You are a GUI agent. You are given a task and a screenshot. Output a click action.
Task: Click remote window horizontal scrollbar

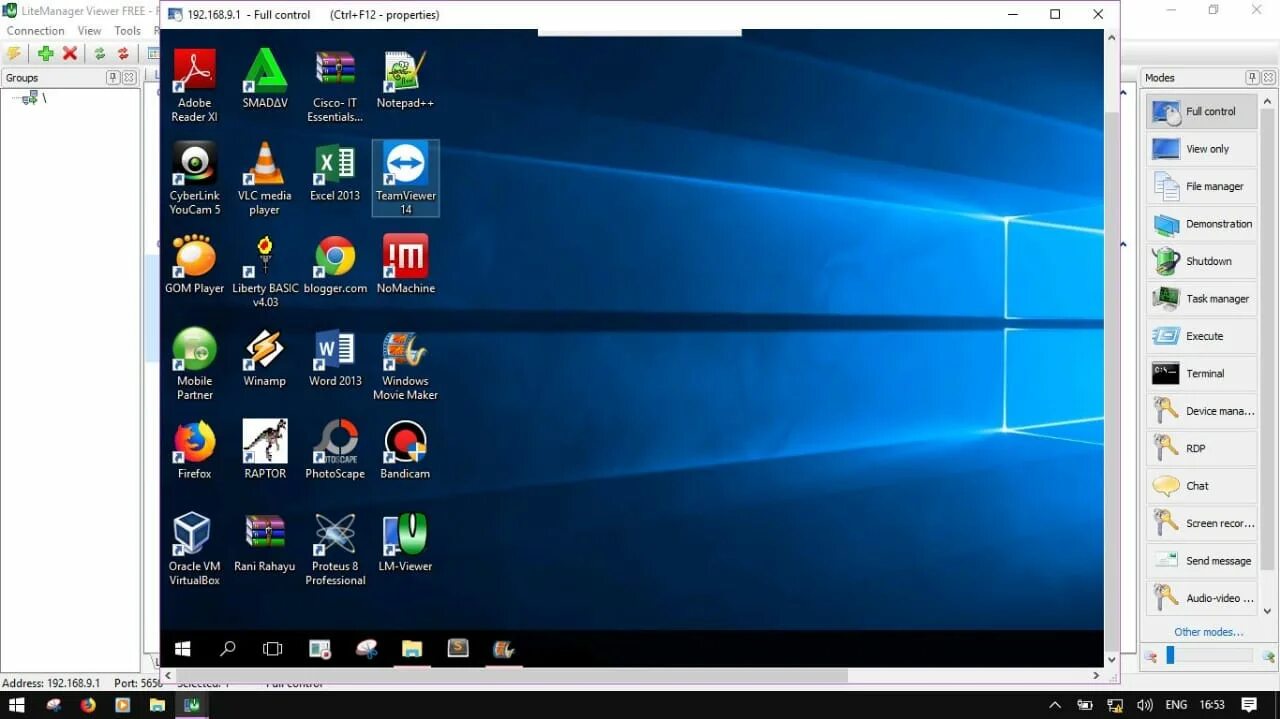510,675
